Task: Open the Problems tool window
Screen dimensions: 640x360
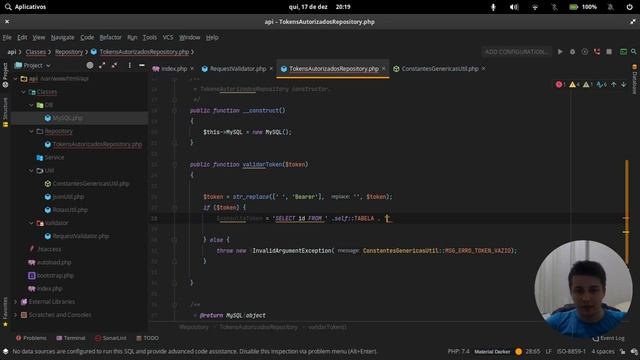Action: click(x=31, y=338)
